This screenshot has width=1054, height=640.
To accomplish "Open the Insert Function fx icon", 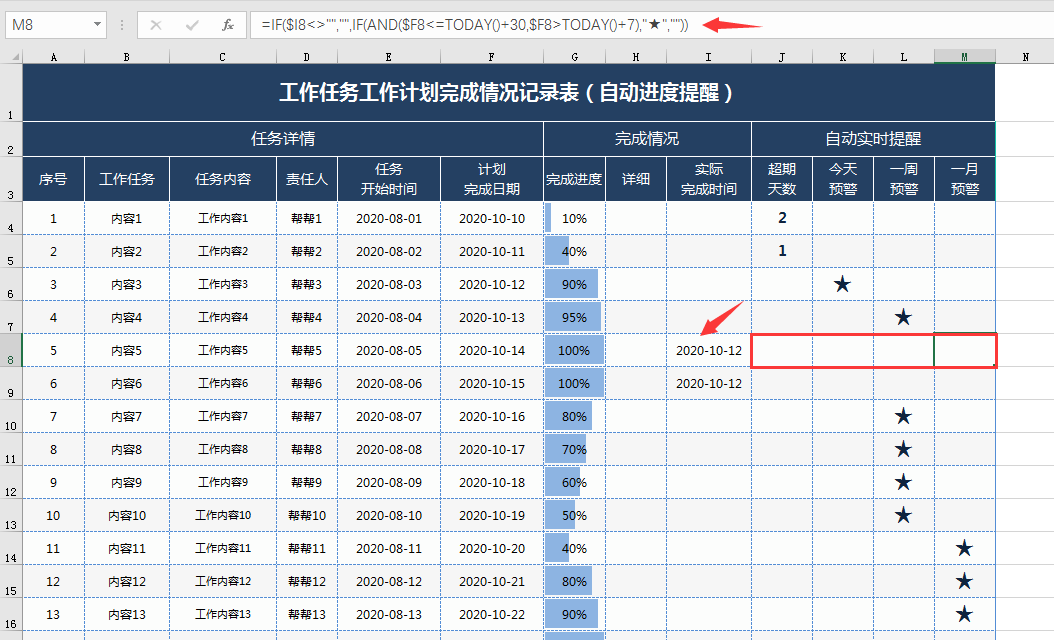I will [x=228, y=25].
